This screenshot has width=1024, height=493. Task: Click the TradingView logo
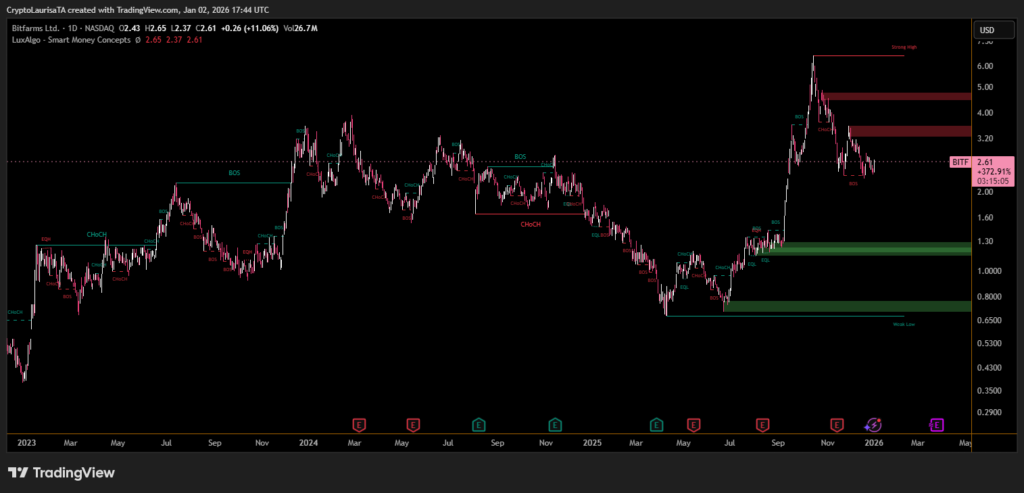pos(61,472)
